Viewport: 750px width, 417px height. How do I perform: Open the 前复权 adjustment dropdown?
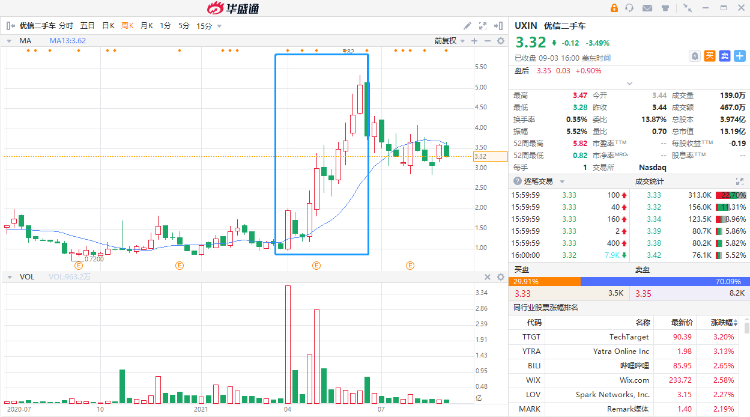[450, 41]
